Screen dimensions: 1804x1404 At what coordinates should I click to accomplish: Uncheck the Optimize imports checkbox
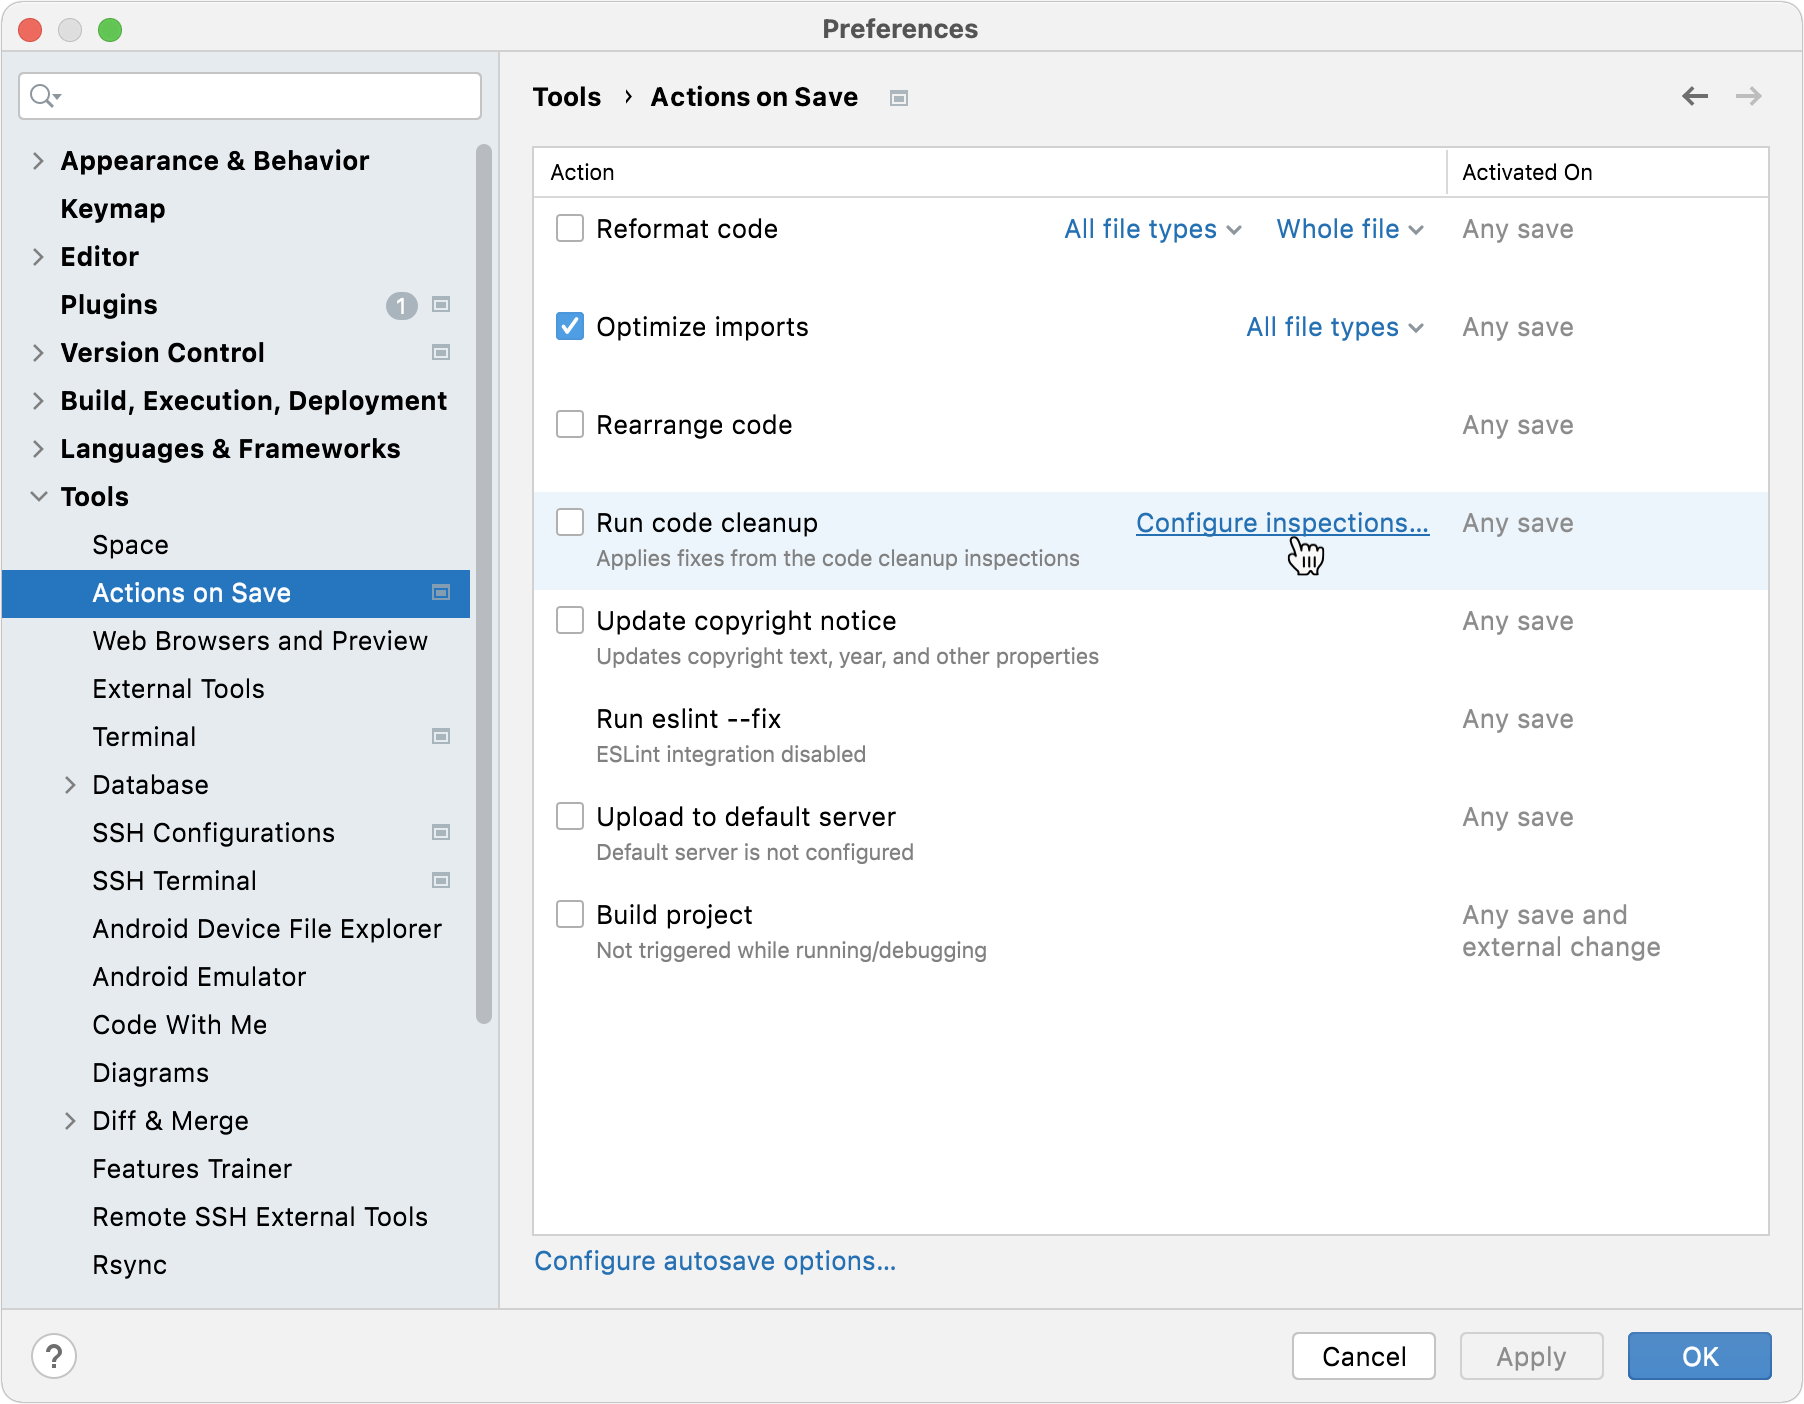(570, 326)
